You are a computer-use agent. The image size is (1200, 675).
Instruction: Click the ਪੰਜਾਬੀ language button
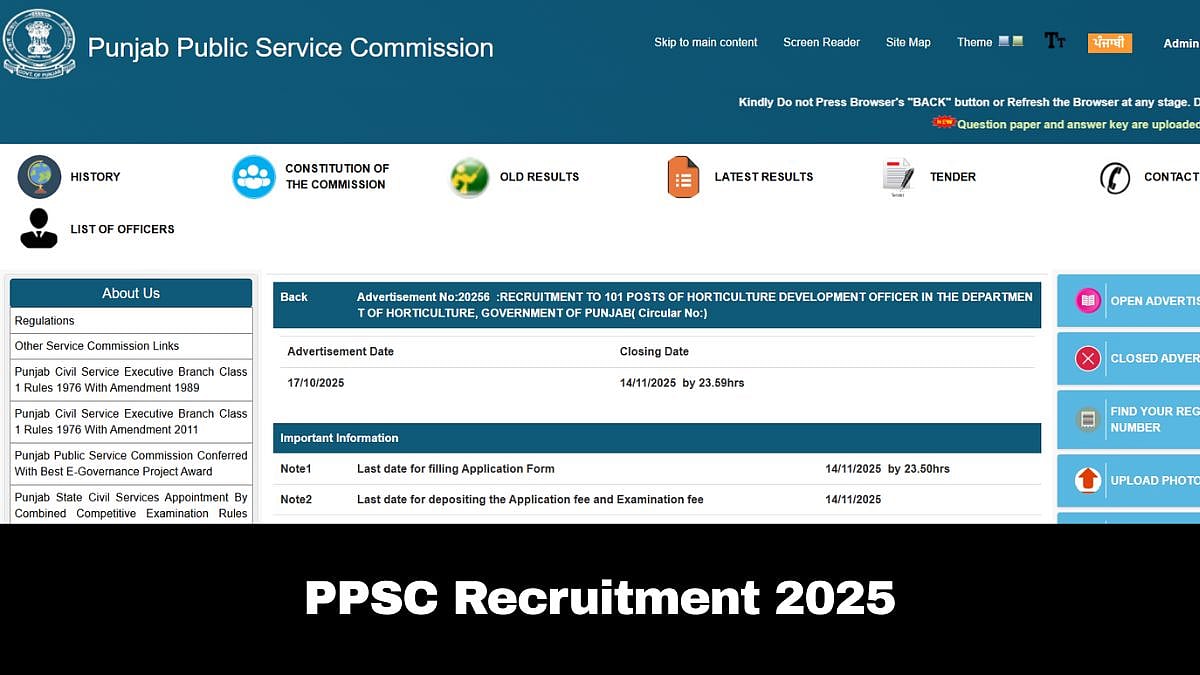[x=1110, y=42]
